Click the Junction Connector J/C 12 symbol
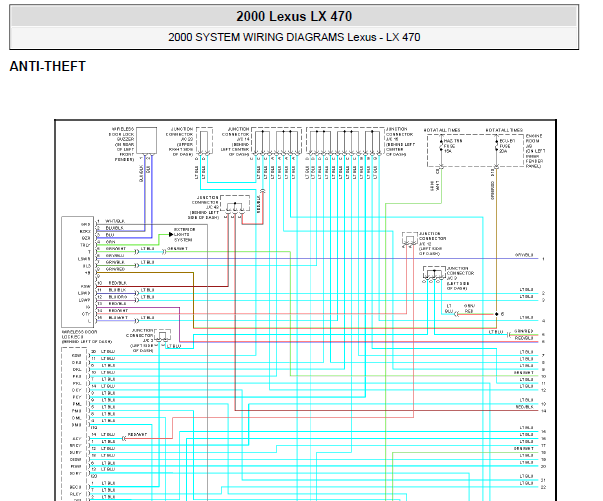Screen dimensions: 603x501 click(x=410, y=238)
